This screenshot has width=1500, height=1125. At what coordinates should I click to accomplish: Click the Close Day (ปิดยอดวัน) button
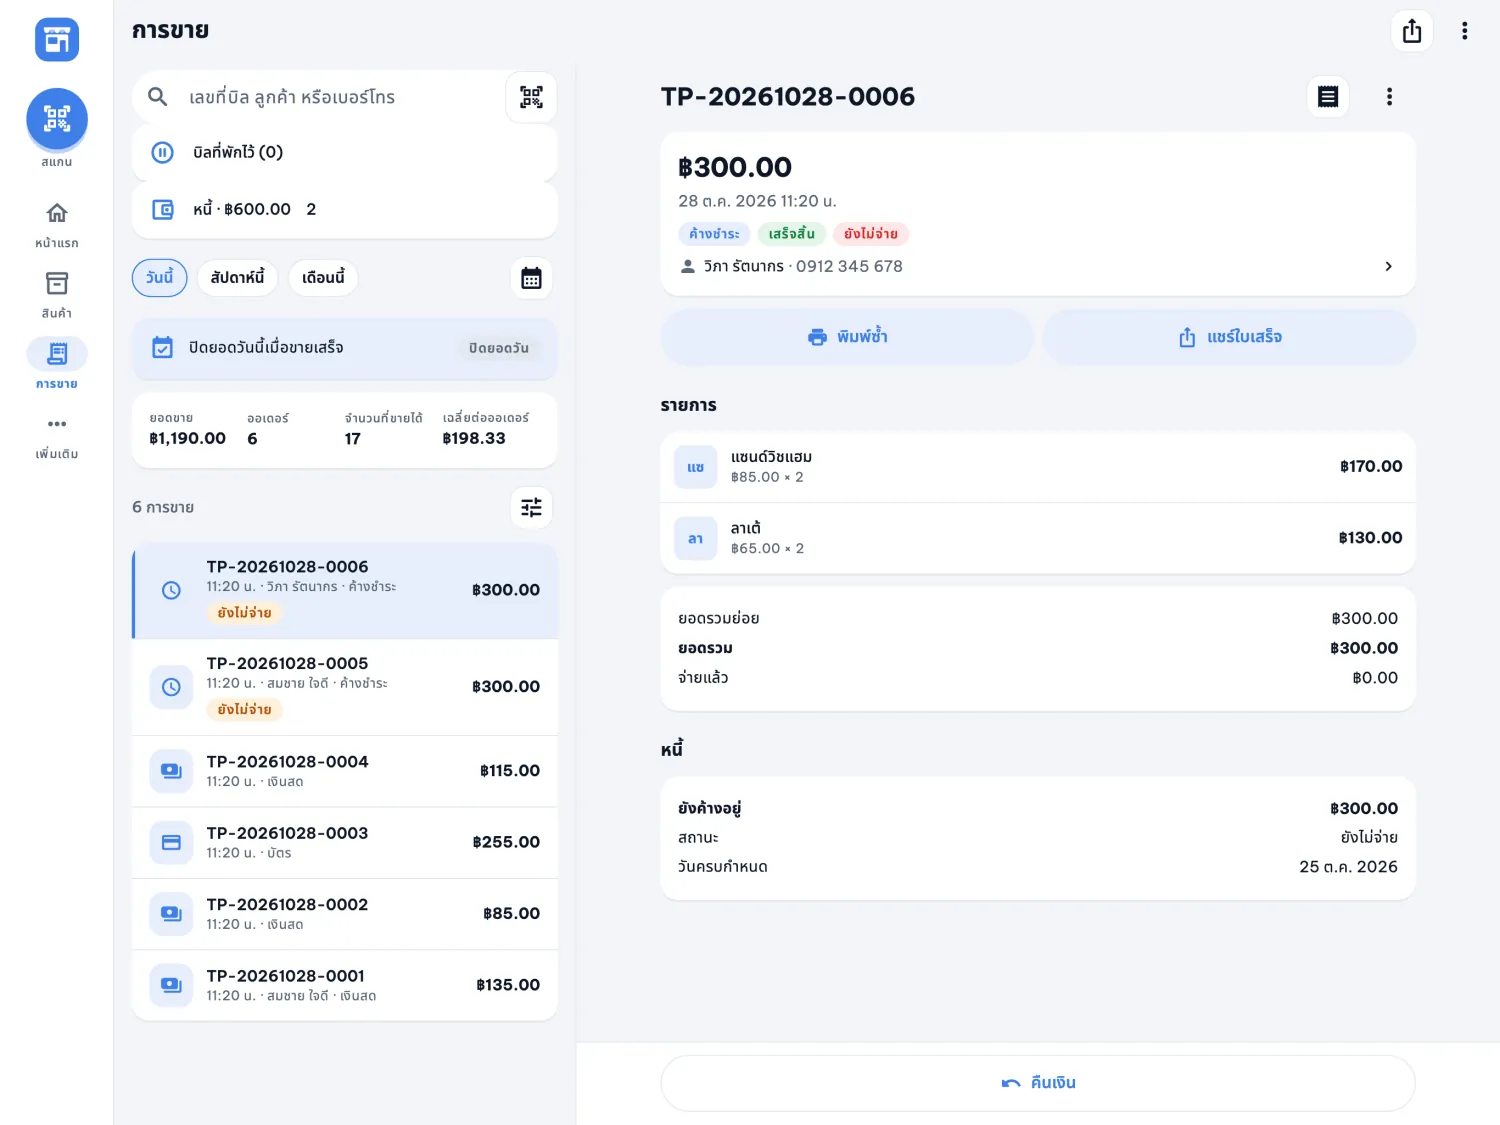499,348
